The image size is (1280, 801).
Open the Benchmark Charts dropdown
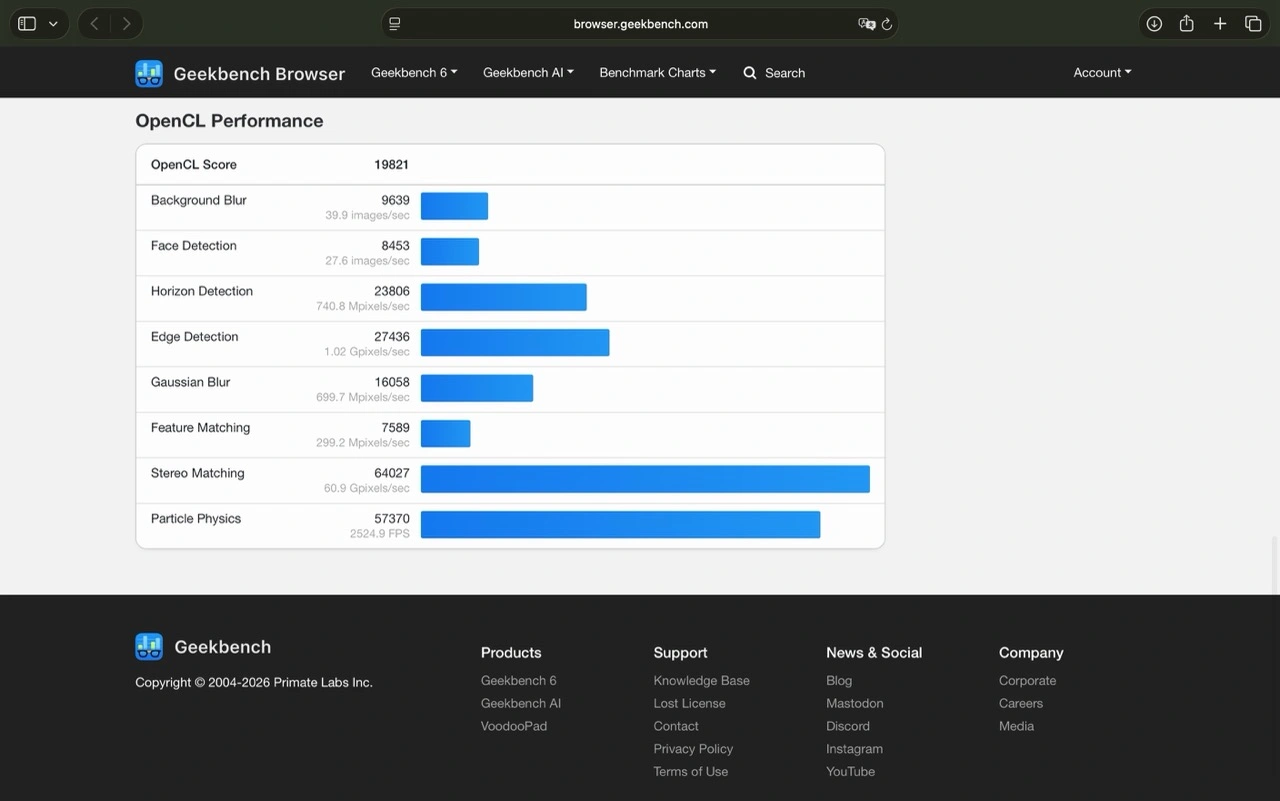click(x=657, y=73)
